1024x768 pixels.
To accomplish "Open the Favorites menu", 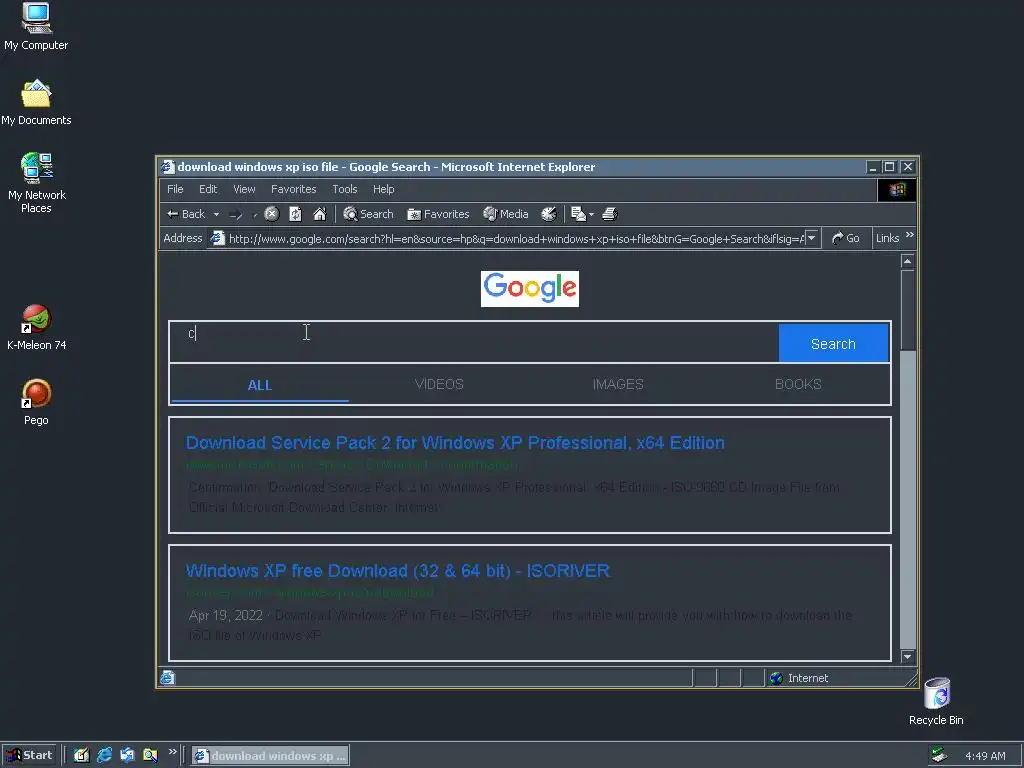I will click(x=293, y=189).
